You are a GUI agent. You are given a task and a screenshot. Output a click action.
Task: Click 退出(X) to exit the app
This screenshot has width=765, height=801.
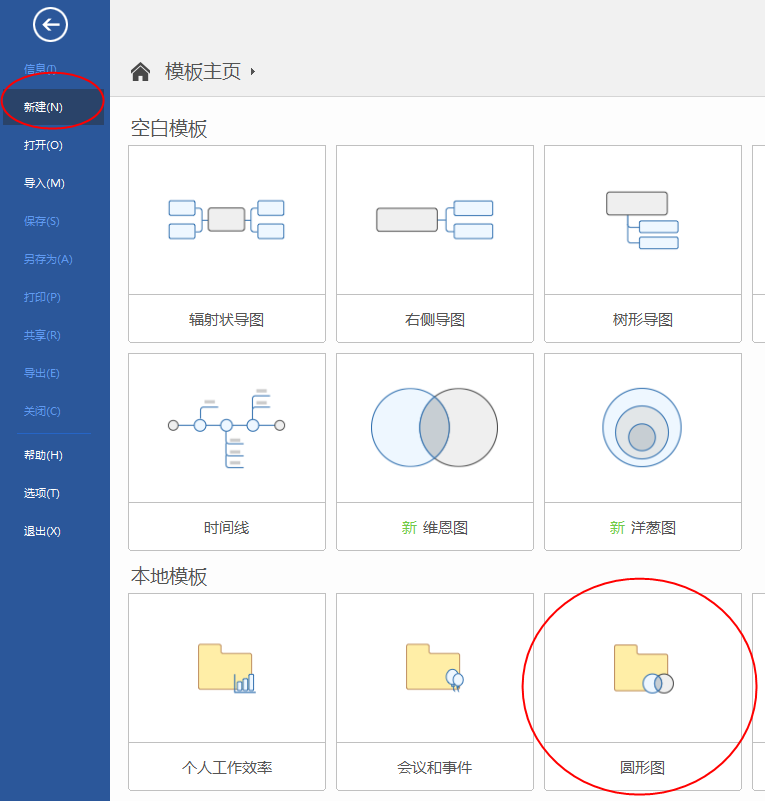[x=42, y=531]
